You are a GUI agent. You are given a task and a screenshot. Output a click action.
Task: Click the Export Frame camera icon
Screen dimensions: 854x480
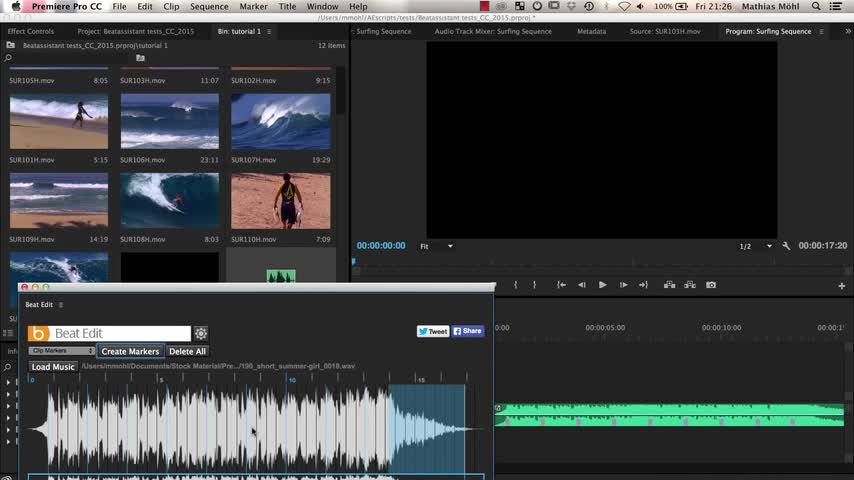pyautogui.click(x=711, y=285)
